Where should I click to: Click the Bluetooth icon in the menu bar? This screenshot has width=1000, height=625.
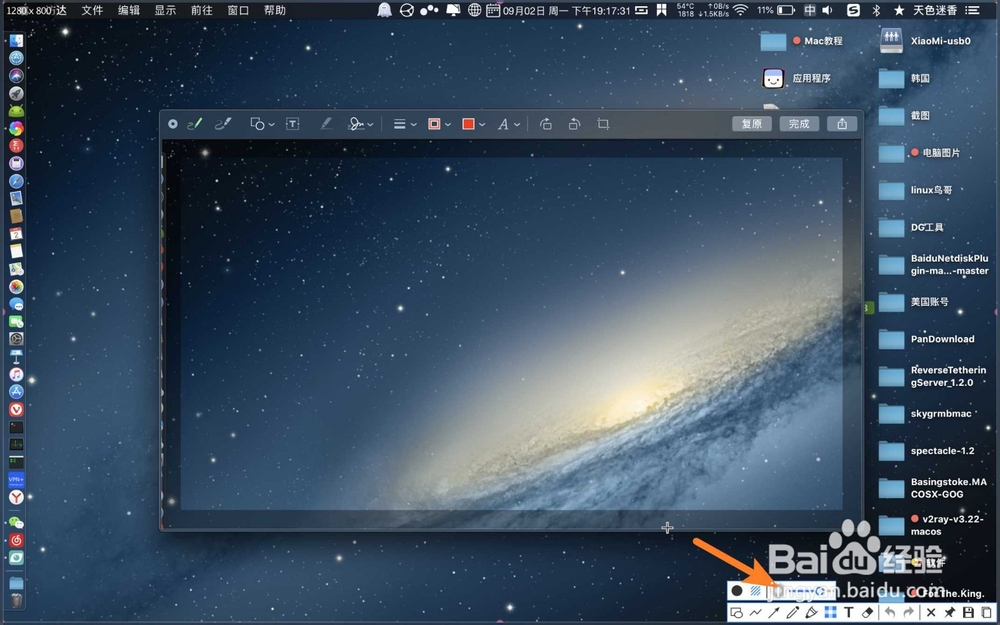pos(876,10)
